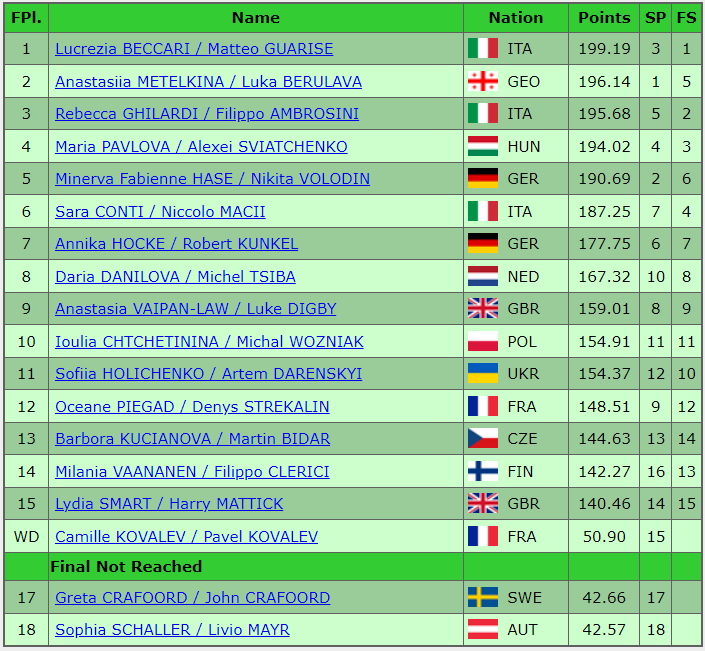Open Camille KOVALEV / Pavel KOVALEV link
The image size is (705, 651).
click(186, 537)
